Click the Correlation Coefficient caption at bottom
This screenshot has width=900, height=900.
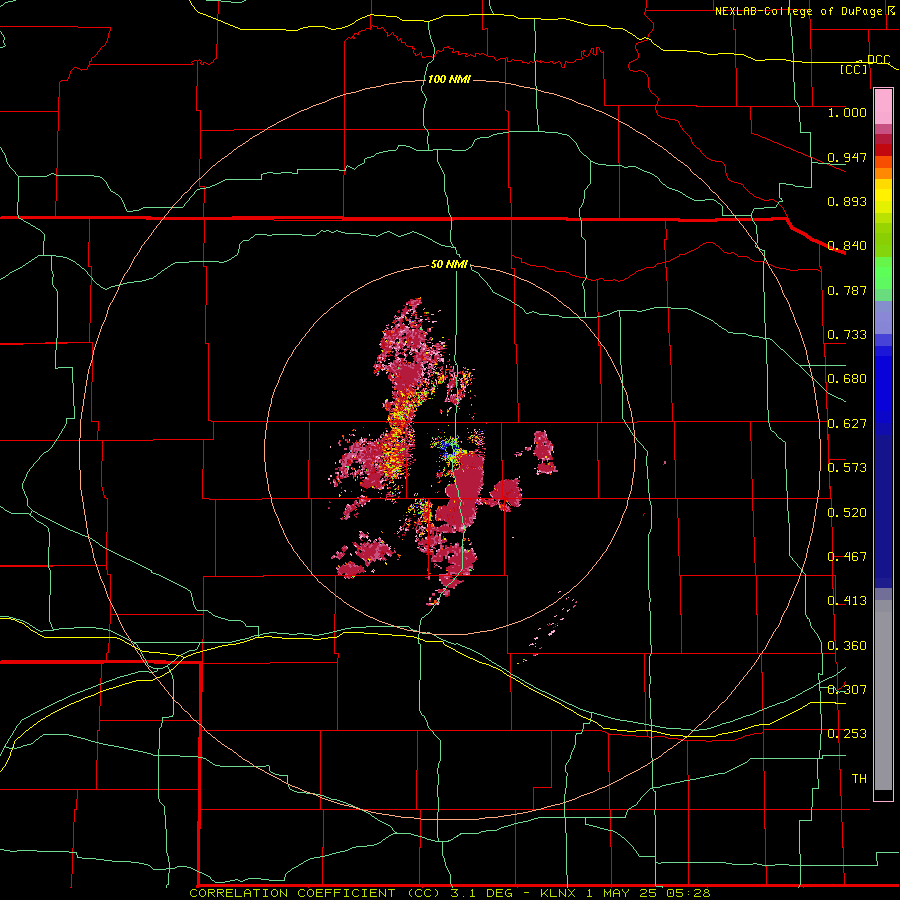click(450, 893)
